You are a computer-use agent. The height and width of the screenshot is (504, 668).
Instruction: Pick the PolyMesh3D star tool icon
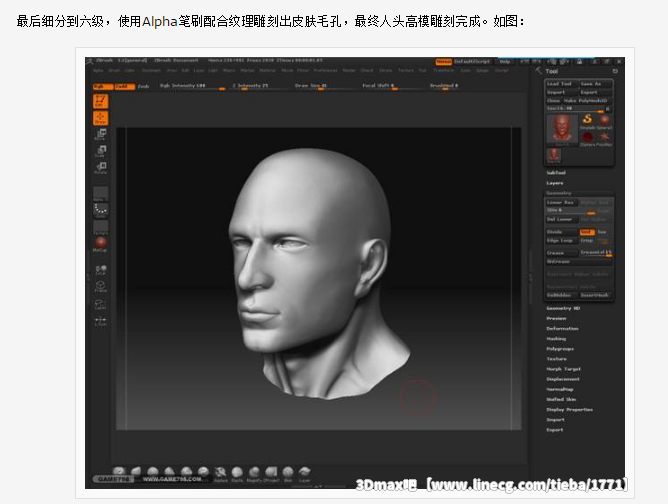[604, 138]
